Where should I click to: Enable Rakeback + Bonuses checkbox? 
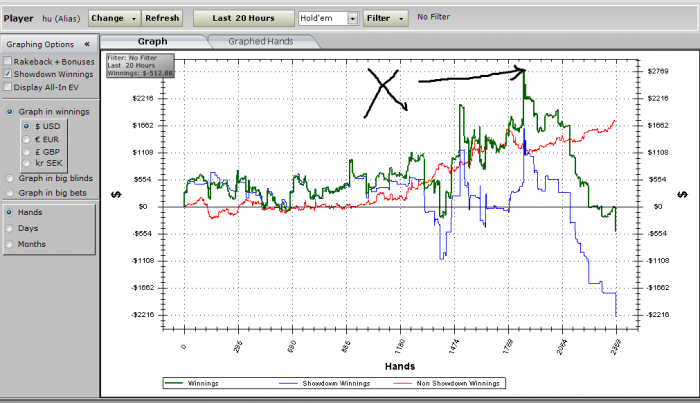point(8,61)
